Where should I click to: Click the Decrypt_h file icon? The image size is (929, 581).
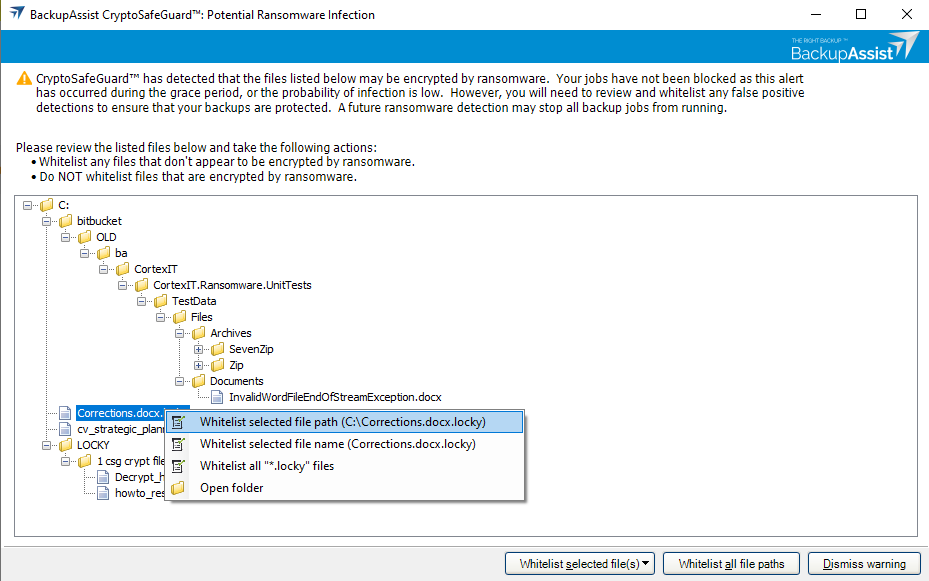pos(103,477)
